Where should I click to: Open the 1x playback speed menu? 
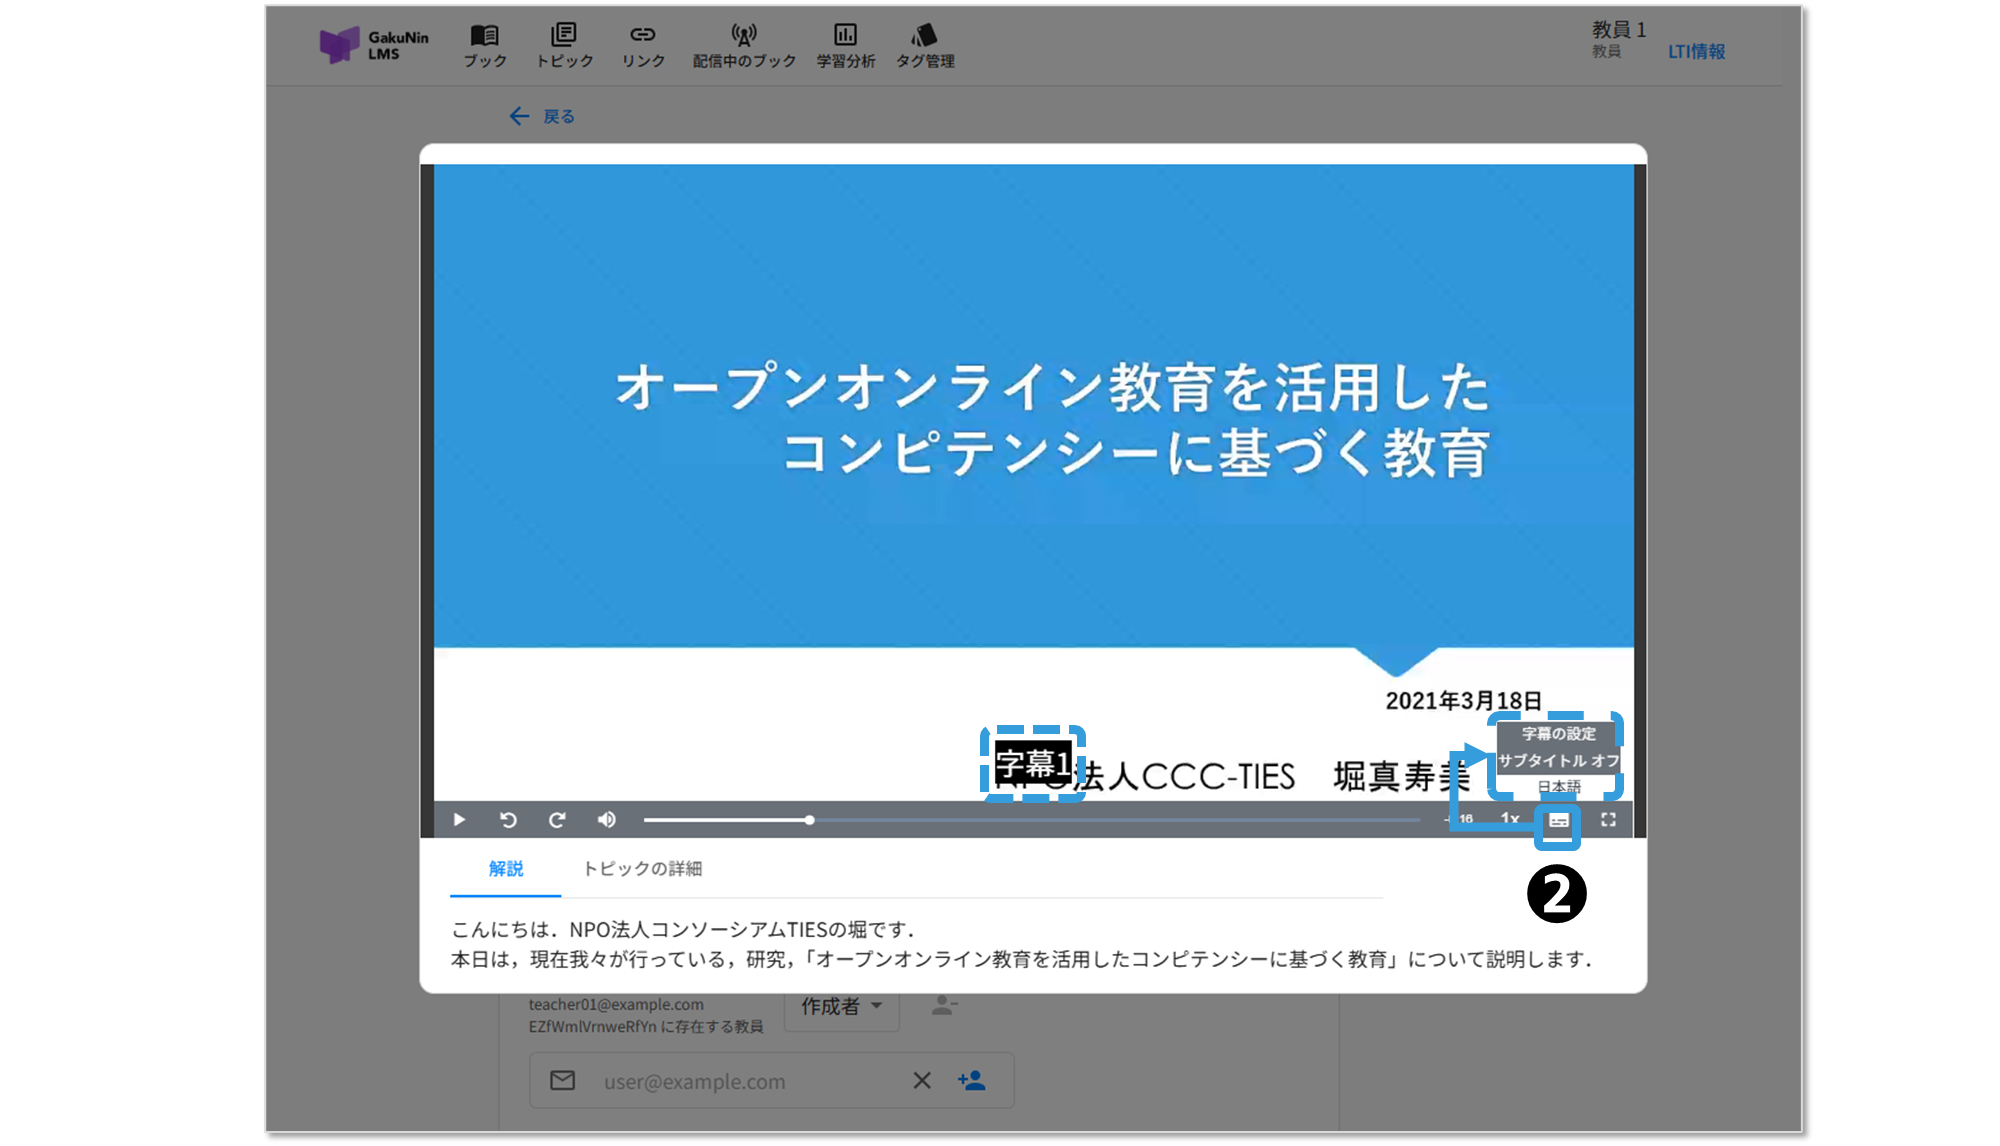coord(1510,819)
